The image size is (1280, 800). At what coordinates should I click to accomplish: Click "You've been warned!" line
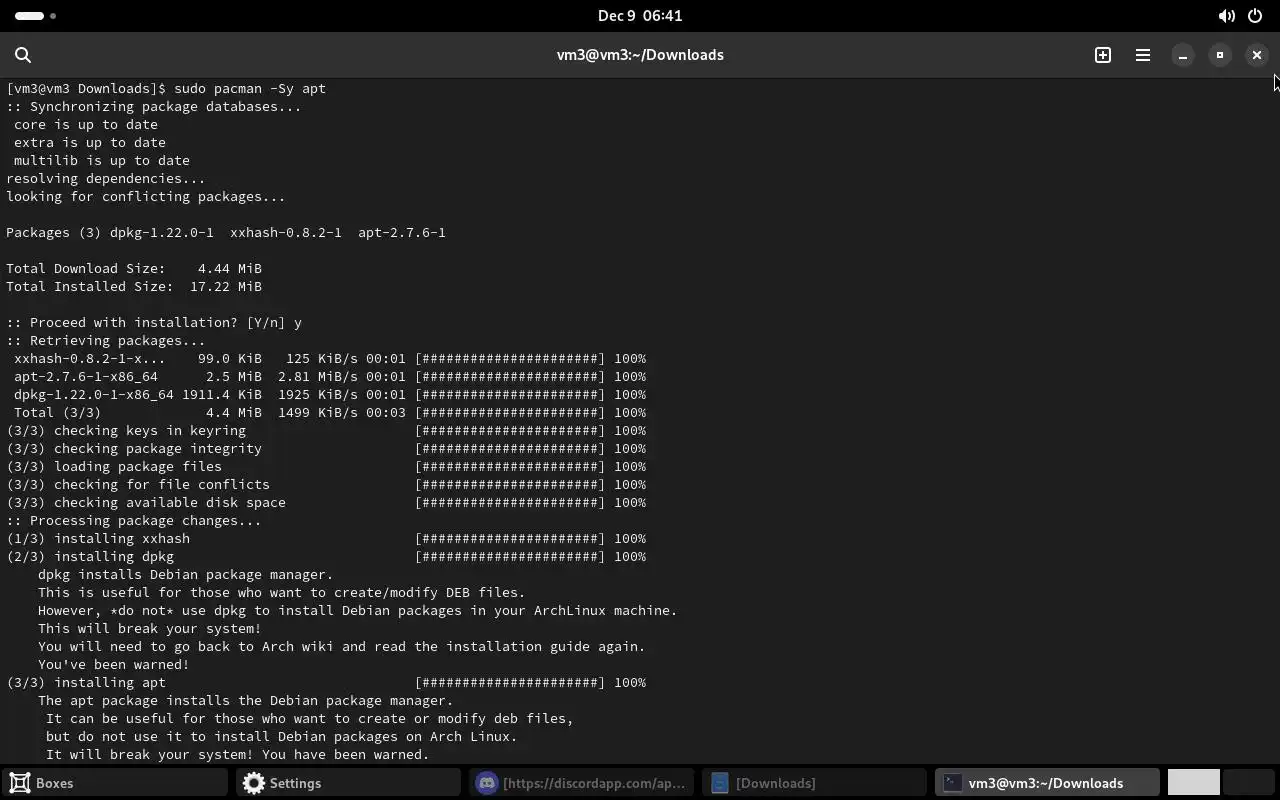click(x=114, y=664)
